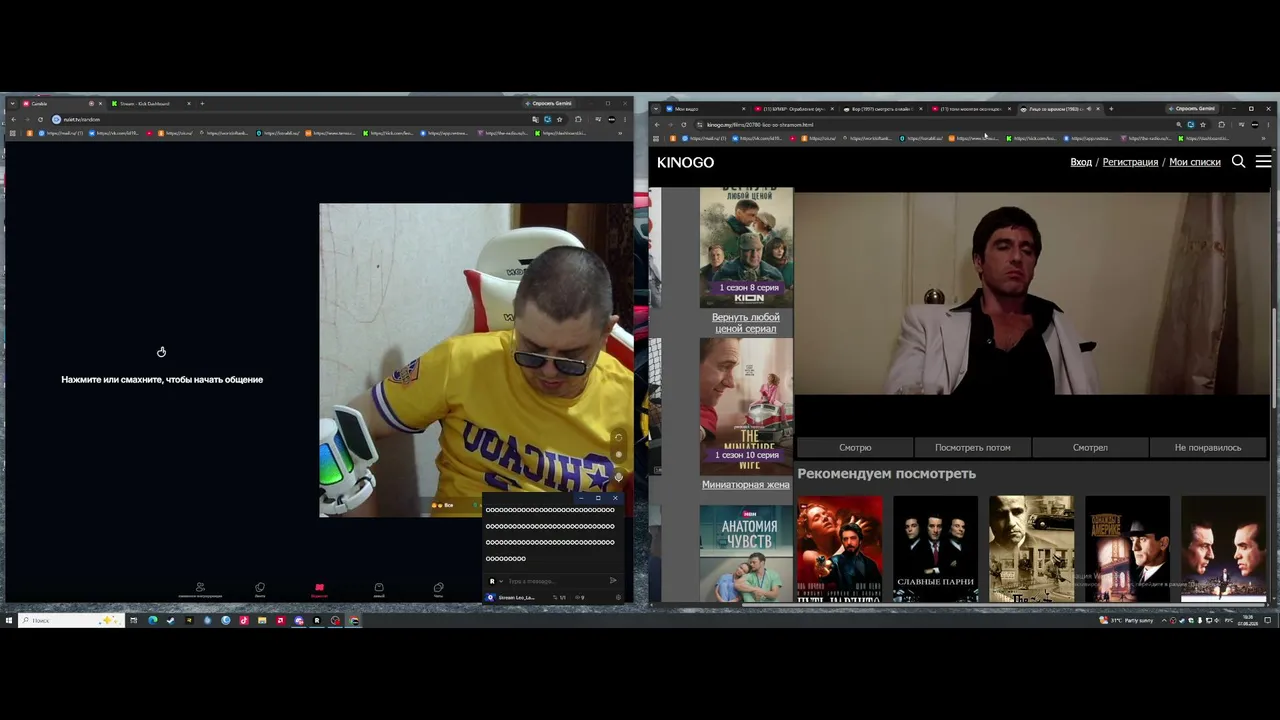Click the Нажмите или смахните start prompt

pos(162,380)
